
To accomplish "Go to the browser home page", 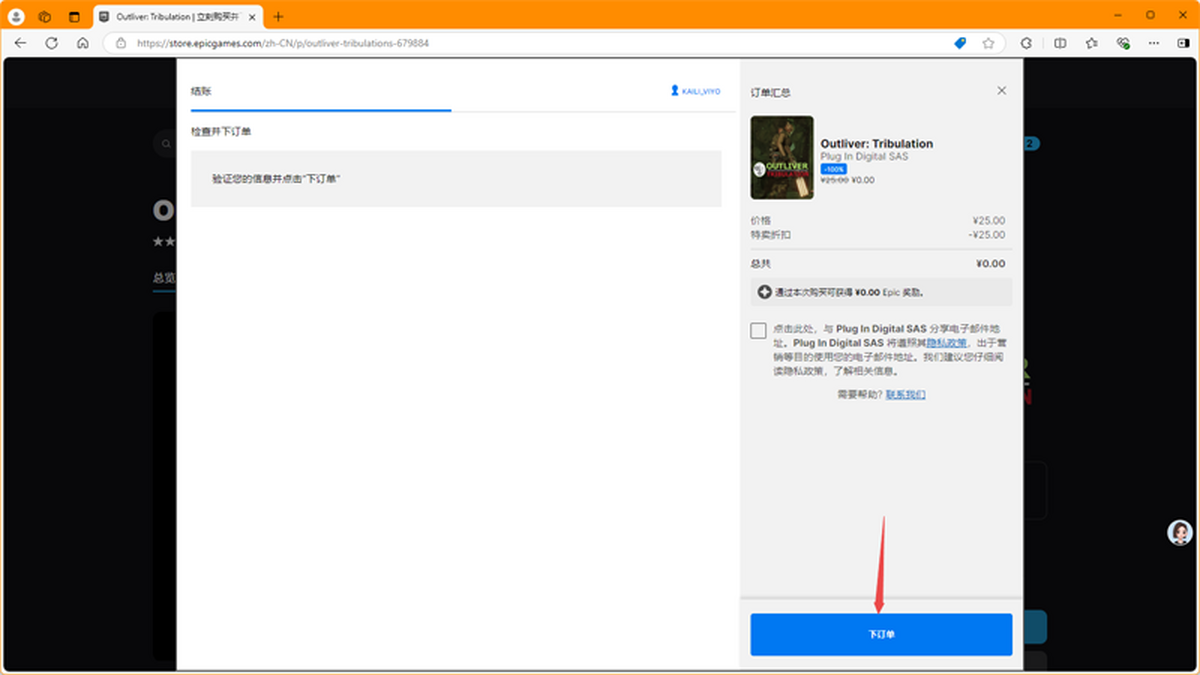I will tap(83, 43).
